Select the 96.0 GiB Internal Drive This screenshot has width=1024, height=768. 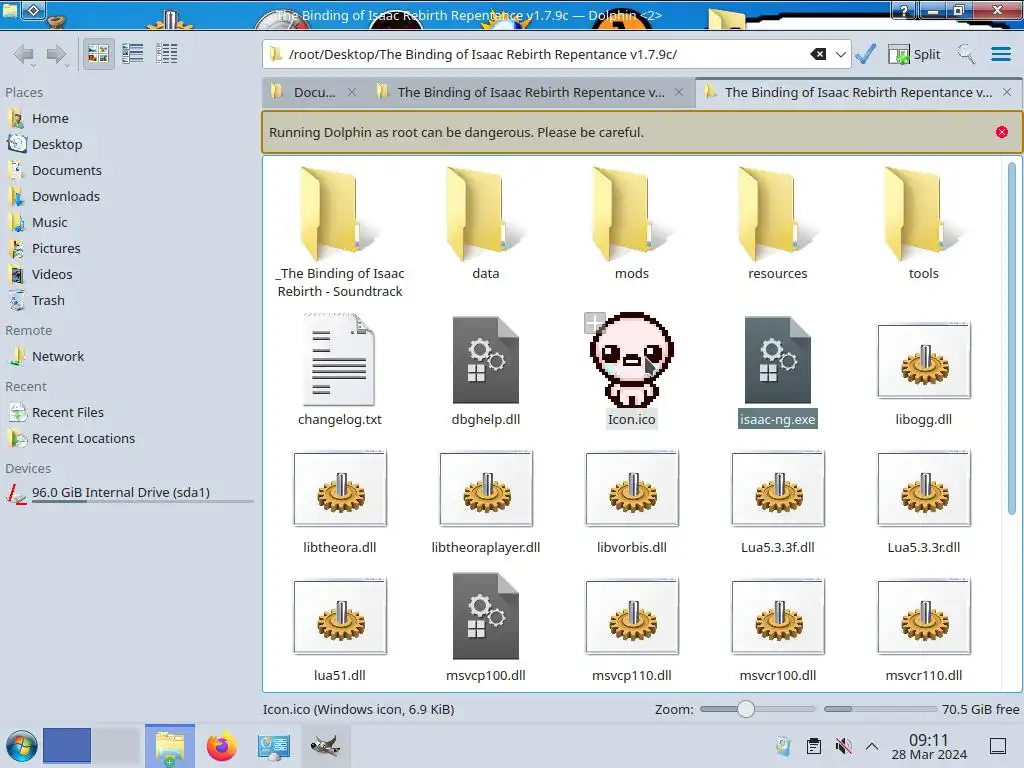[121, 493]
